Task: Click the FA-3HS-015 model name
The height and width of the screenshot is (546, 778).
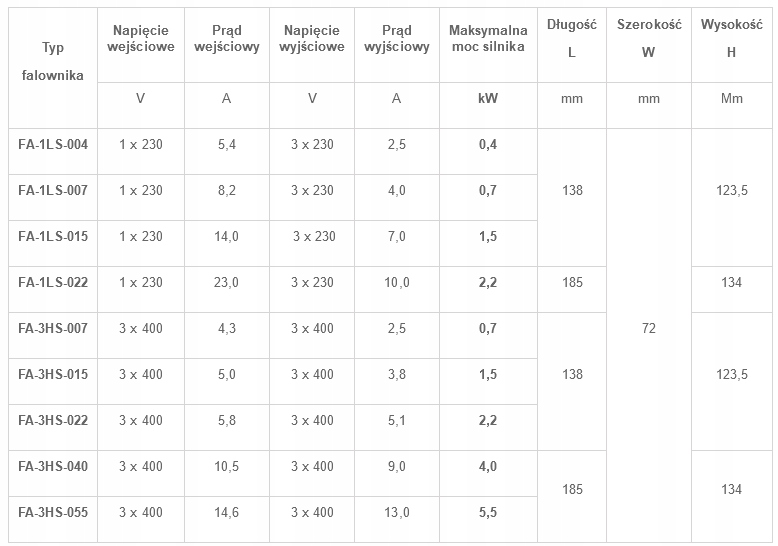Action: point(53,374)
